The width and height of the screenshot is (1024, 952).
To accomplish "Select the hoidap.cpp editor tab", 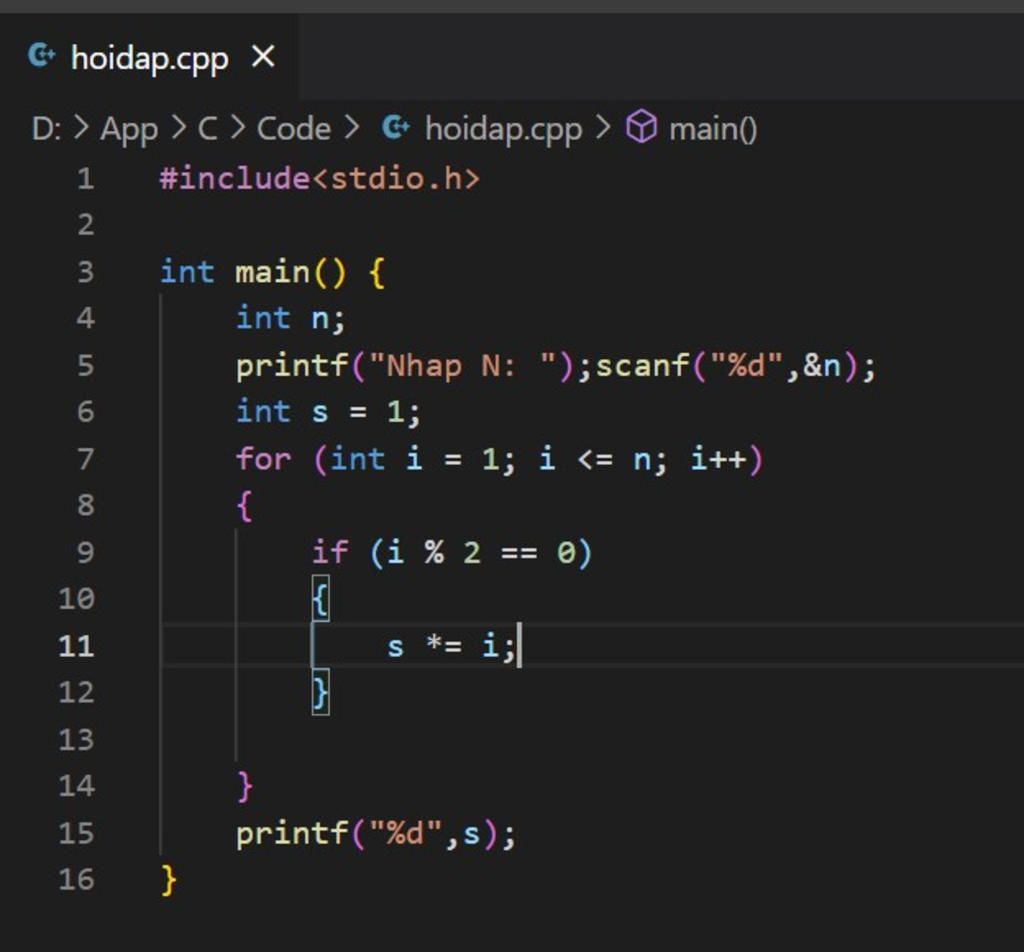I will [x=150, y=57].
